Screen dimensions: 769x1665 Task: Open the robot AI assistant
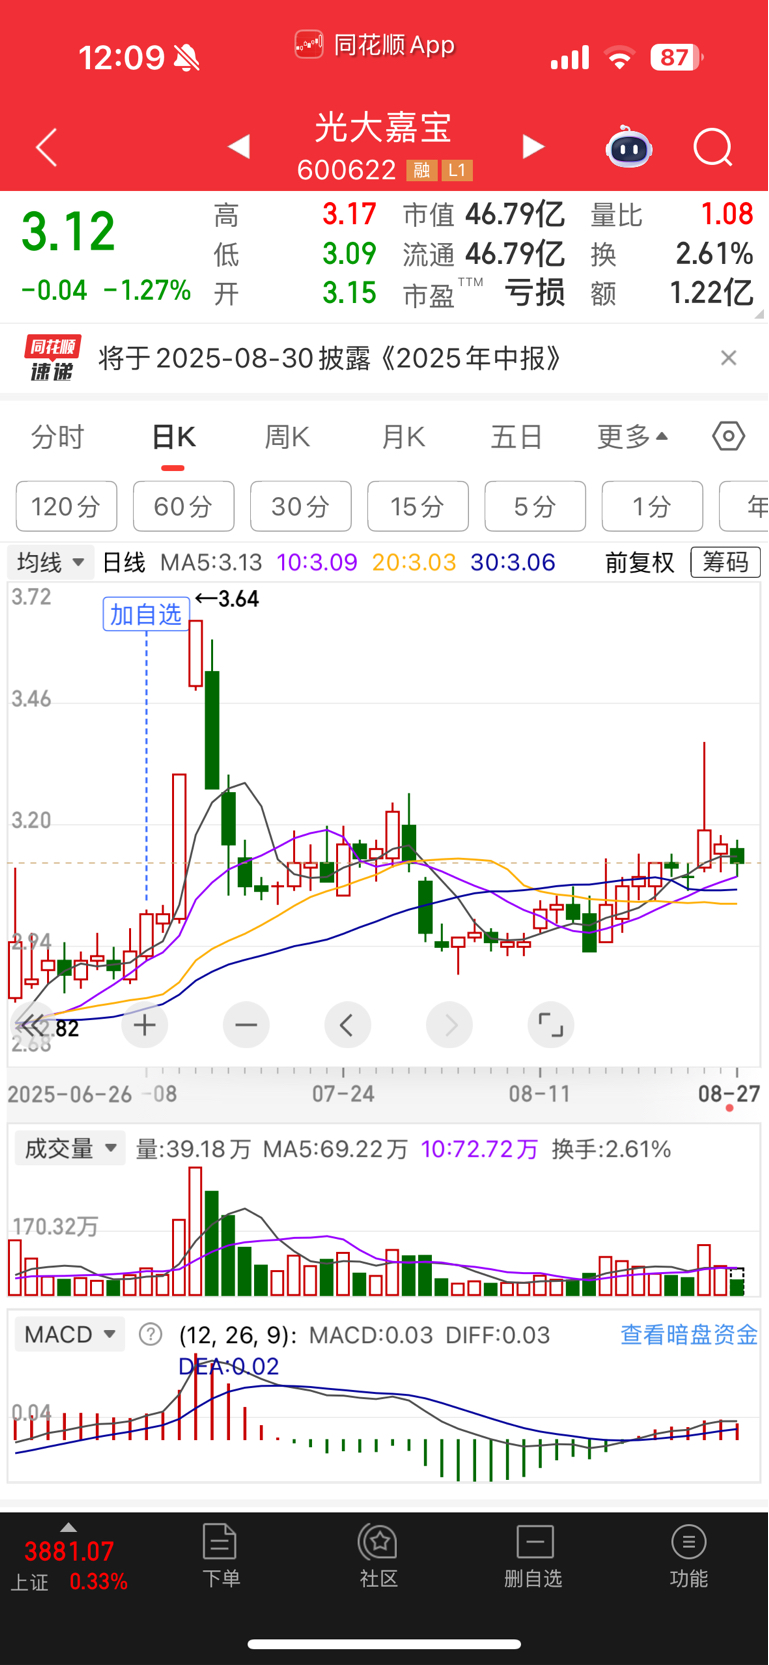pyautogui.click(x=629, y=147)
